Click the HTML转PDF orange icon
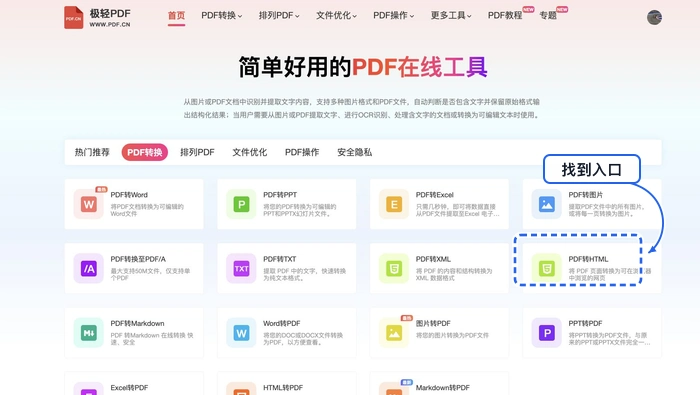Viewport: 700px width, 395px height. click(241, 389)
